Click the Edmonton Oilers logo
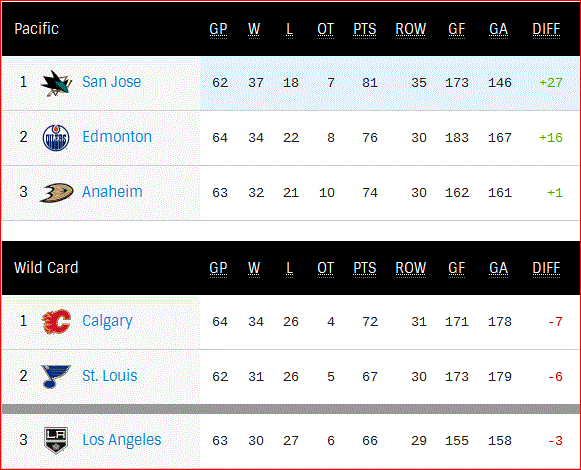 point(56,138)
